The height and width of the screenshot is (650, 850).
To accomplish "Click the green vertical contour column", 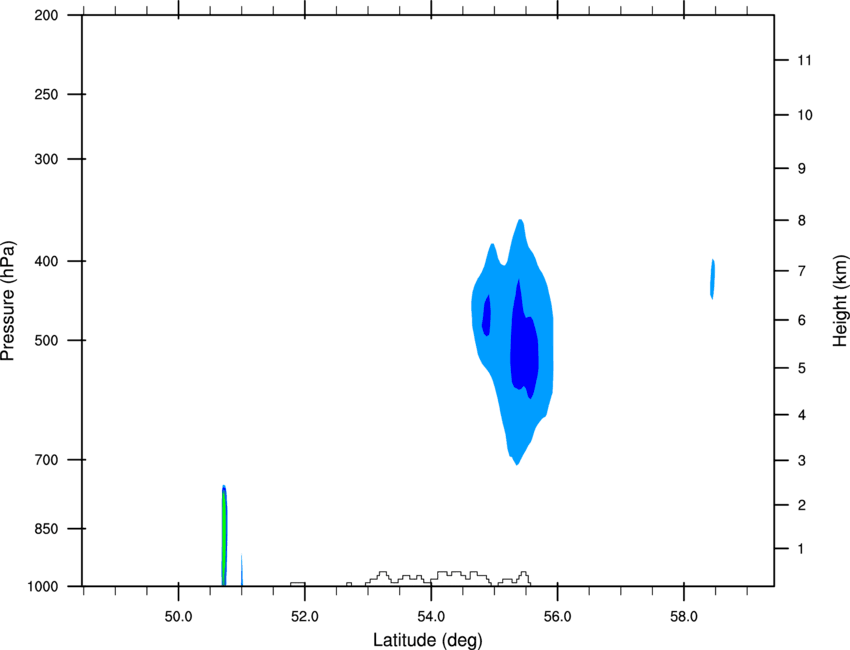I will coord(223,537).
